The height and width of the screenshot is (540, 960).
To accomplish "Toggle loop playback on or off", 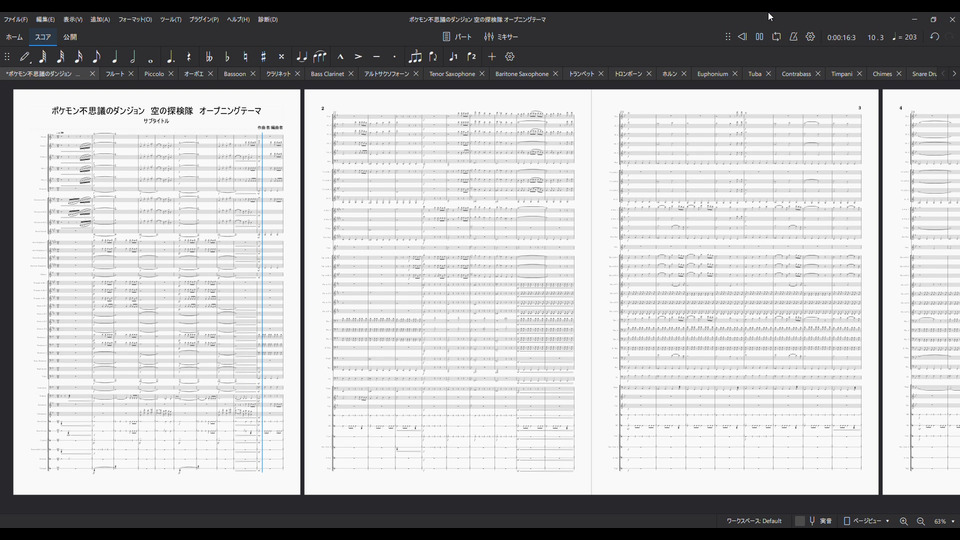I will 776,37.
